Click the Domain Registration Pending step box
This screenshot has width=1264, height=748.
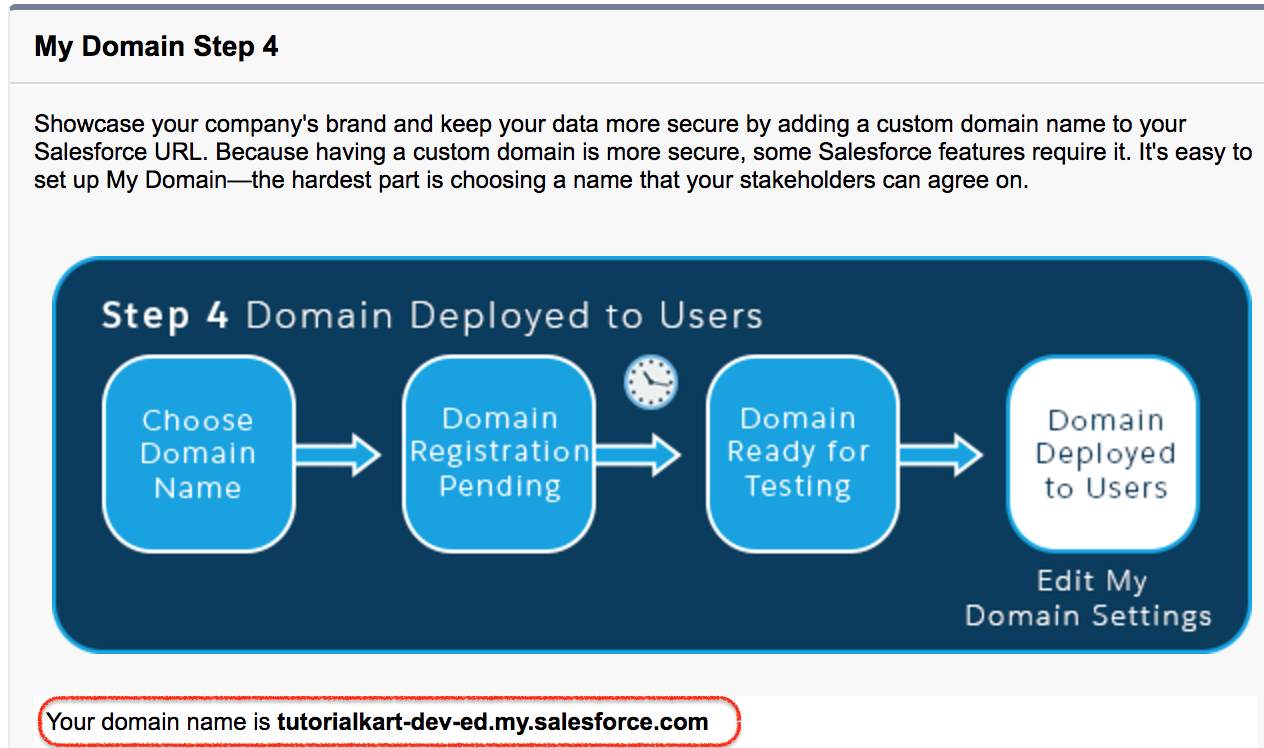499,454
